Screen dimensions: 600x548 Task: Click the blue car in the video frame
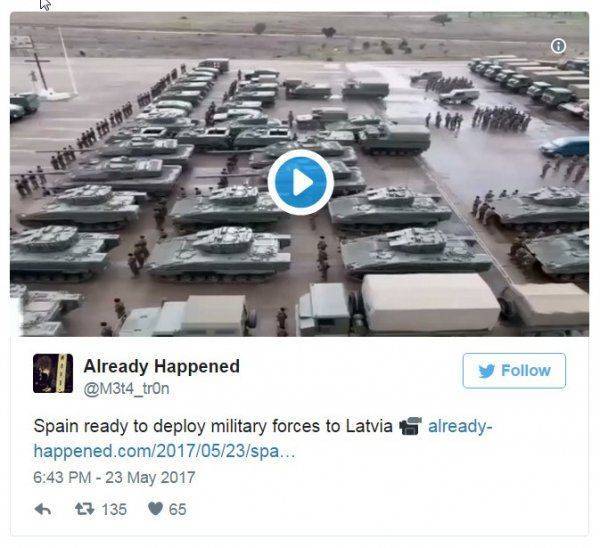point(564,147)
